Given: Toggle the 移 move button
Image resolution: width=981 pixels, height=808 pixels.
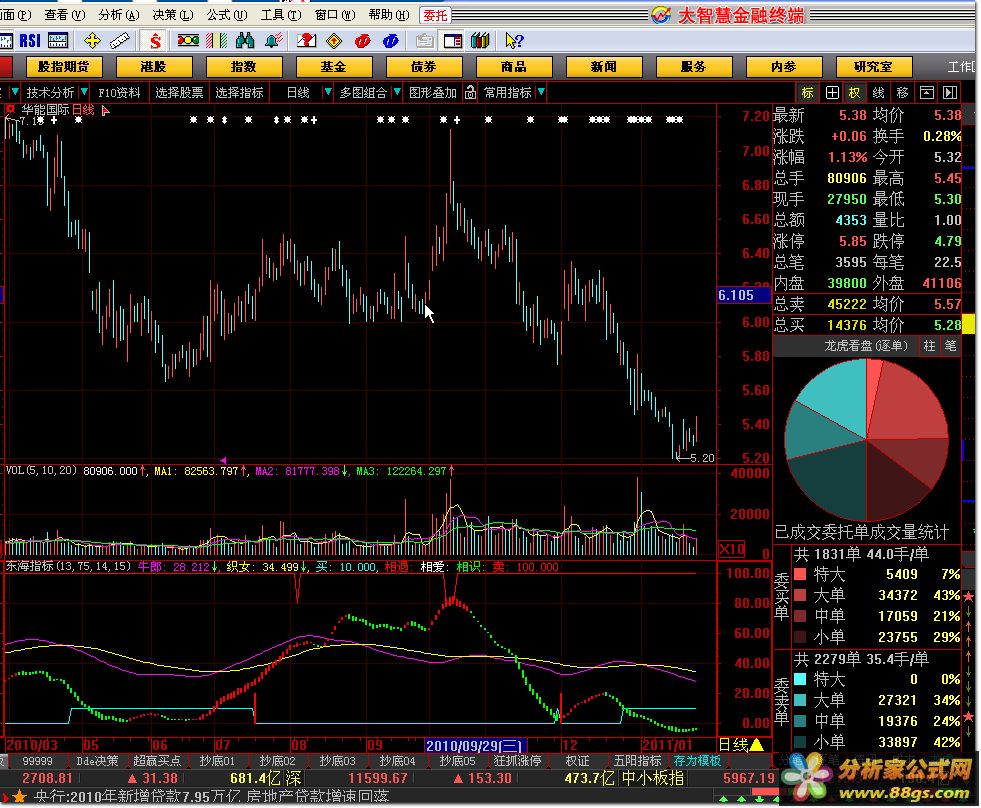Looking at the screenshot, I should pyautogui.click(x=902, y=93).
